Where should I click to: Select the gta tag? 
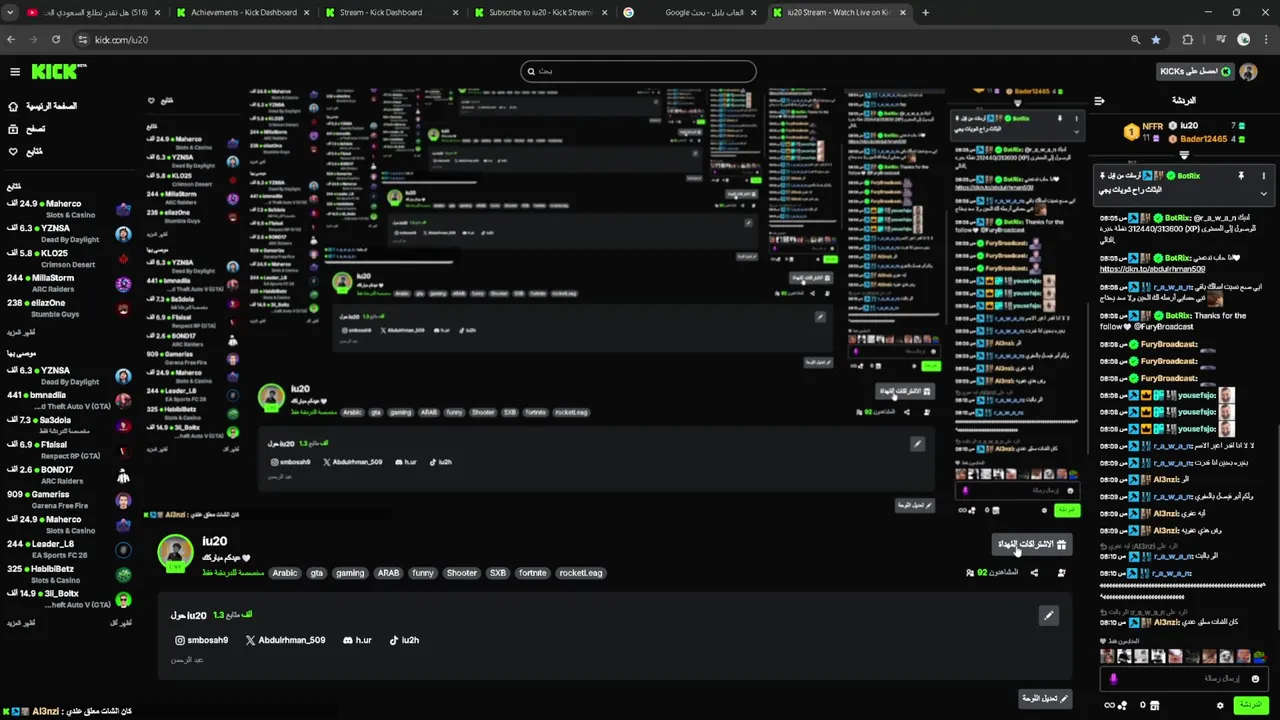click(x=316, y=573)
